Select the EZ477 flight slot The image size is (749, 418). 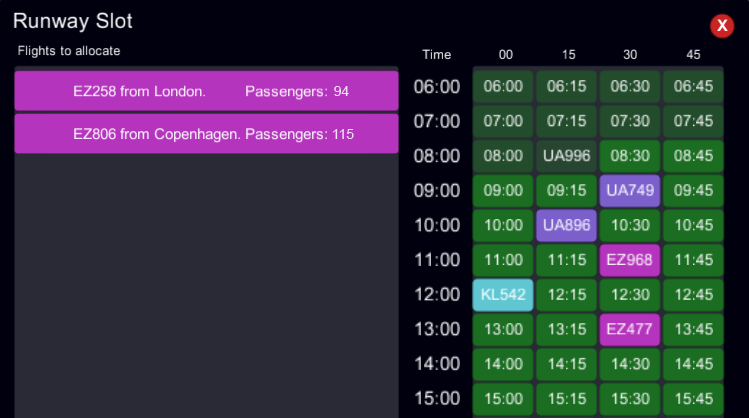(631, 329)
